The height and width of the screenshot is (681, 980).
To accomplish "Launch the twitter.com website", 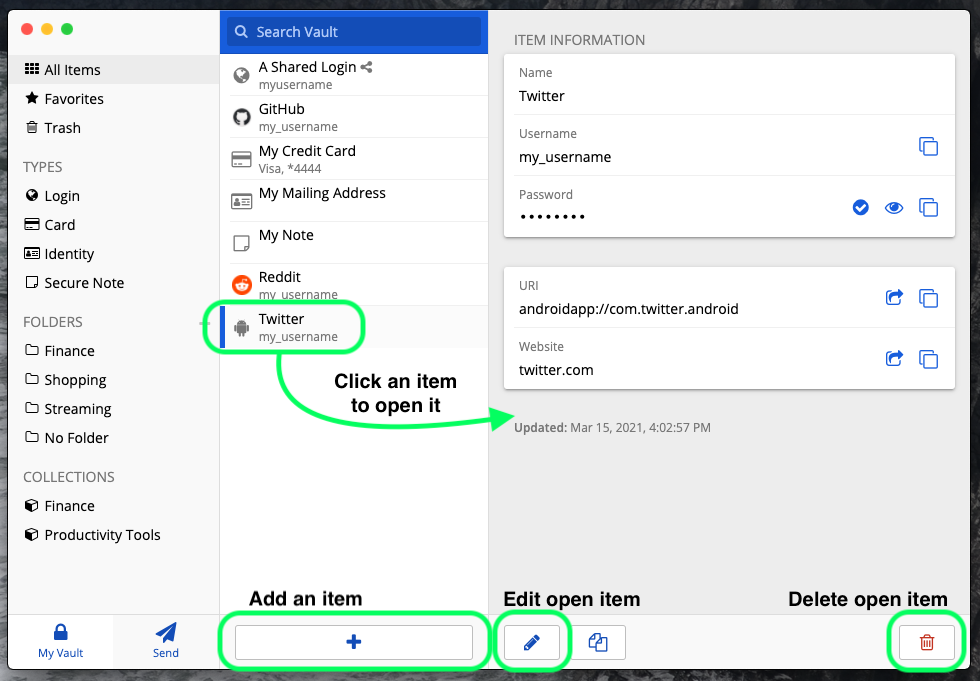I will click(894, 358).
